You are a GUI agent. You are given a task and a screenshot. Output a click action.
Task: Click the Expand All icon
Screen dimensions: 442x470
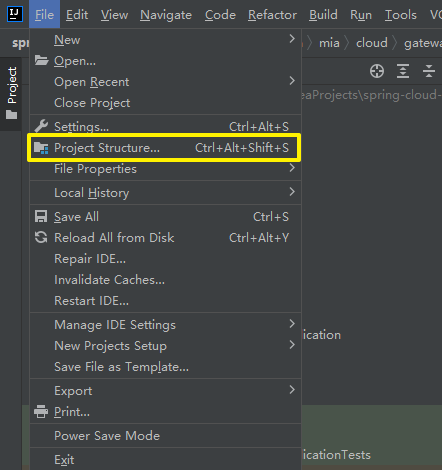(403, 71)
